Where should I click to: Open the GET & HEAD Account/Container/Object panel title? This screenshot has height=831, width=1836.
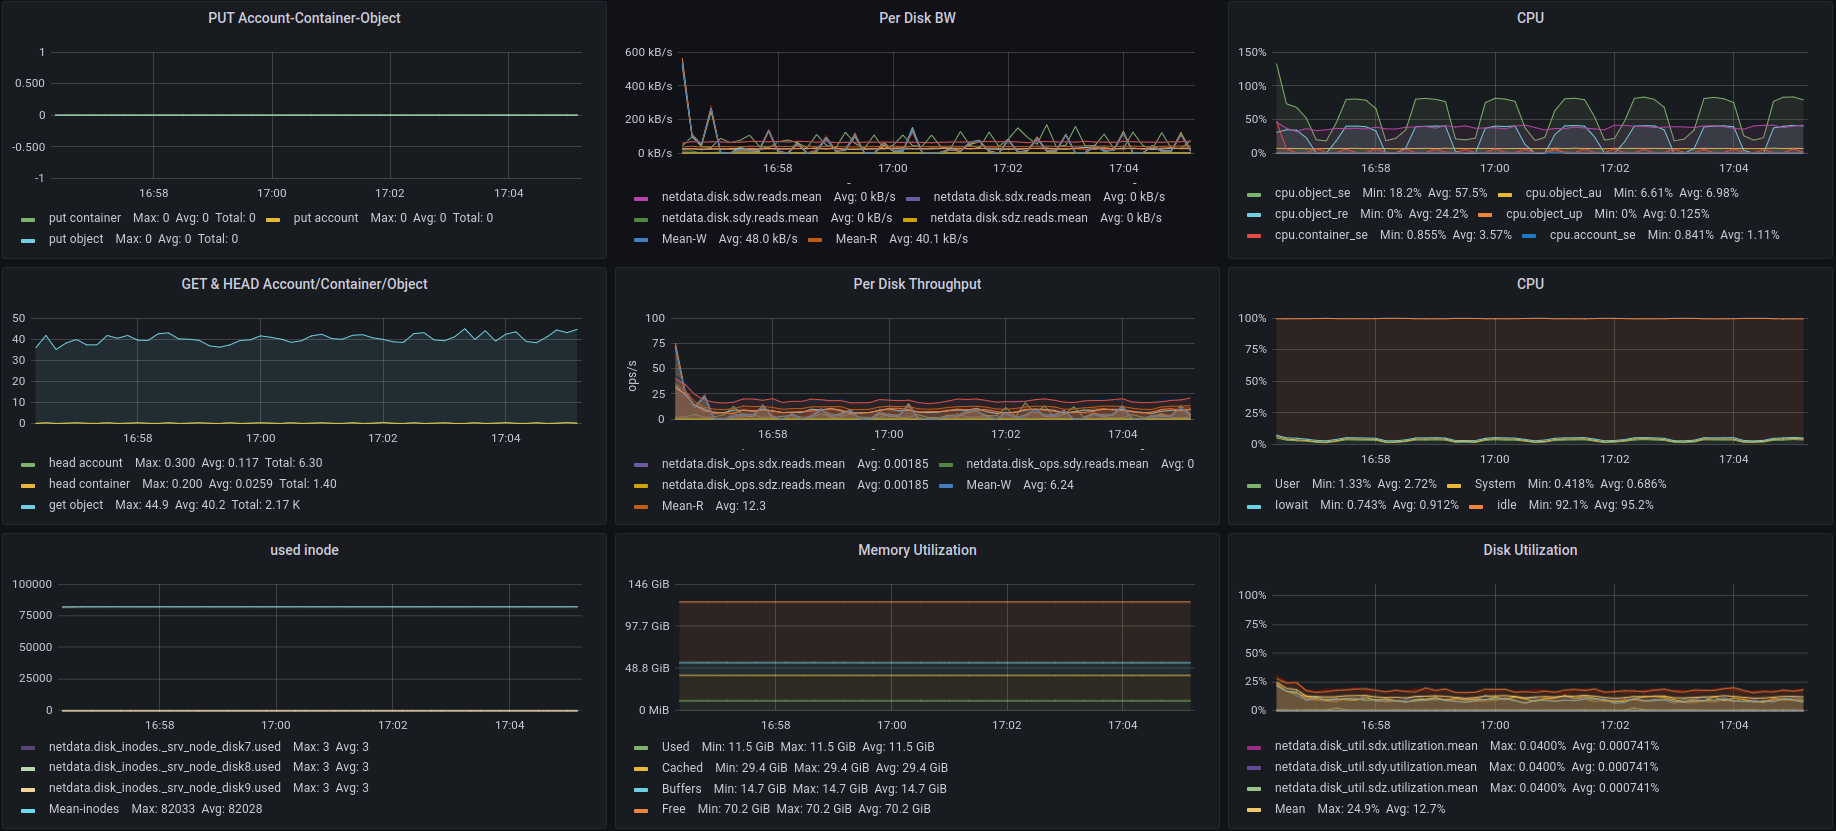304,284
